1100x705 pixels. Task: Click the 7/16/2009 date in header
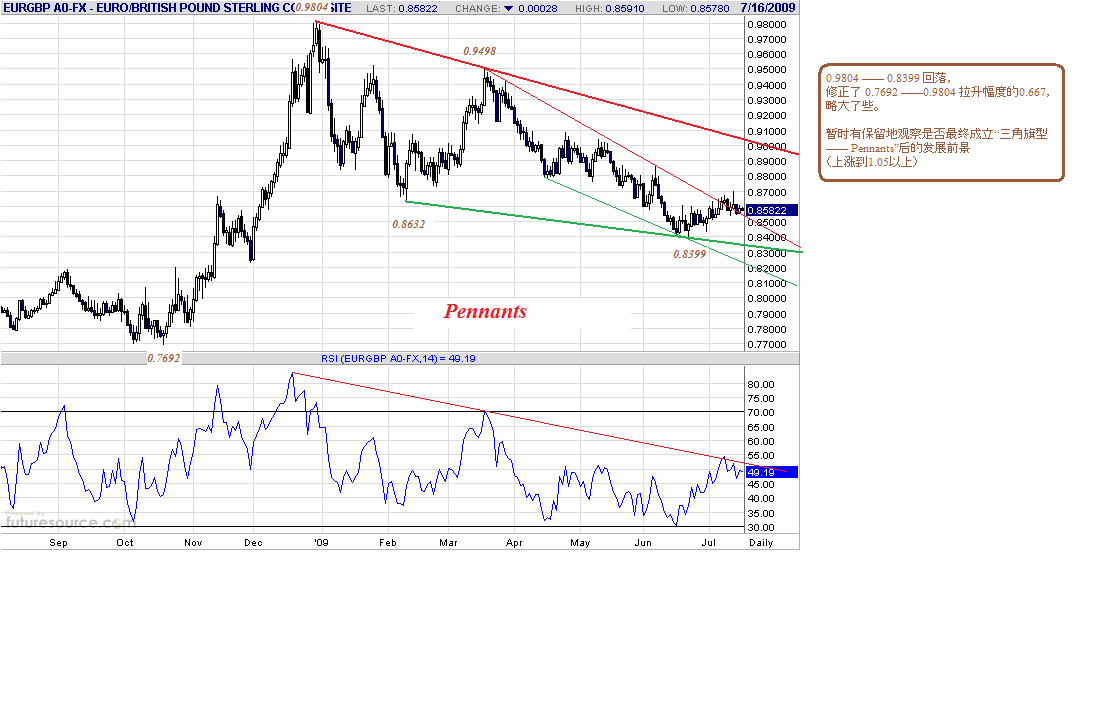tap(767, 8)
